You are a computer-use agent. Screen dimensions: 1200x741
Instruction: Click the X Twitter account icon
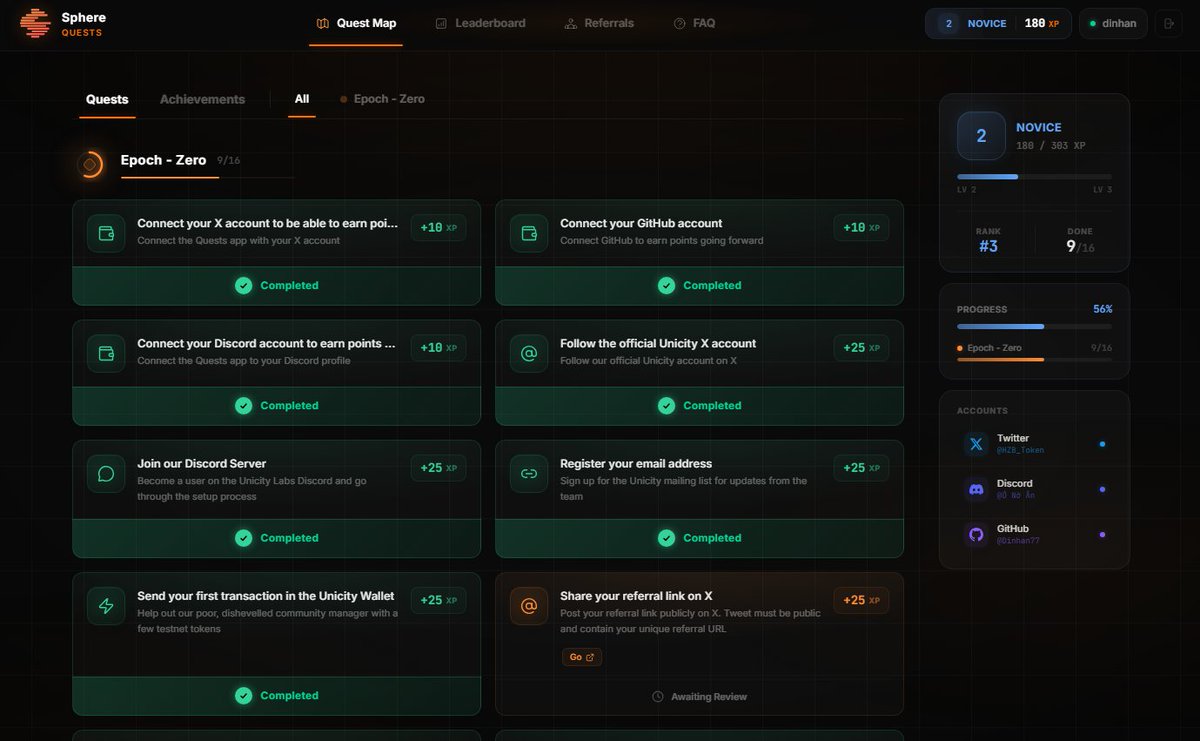pos(976,444)
